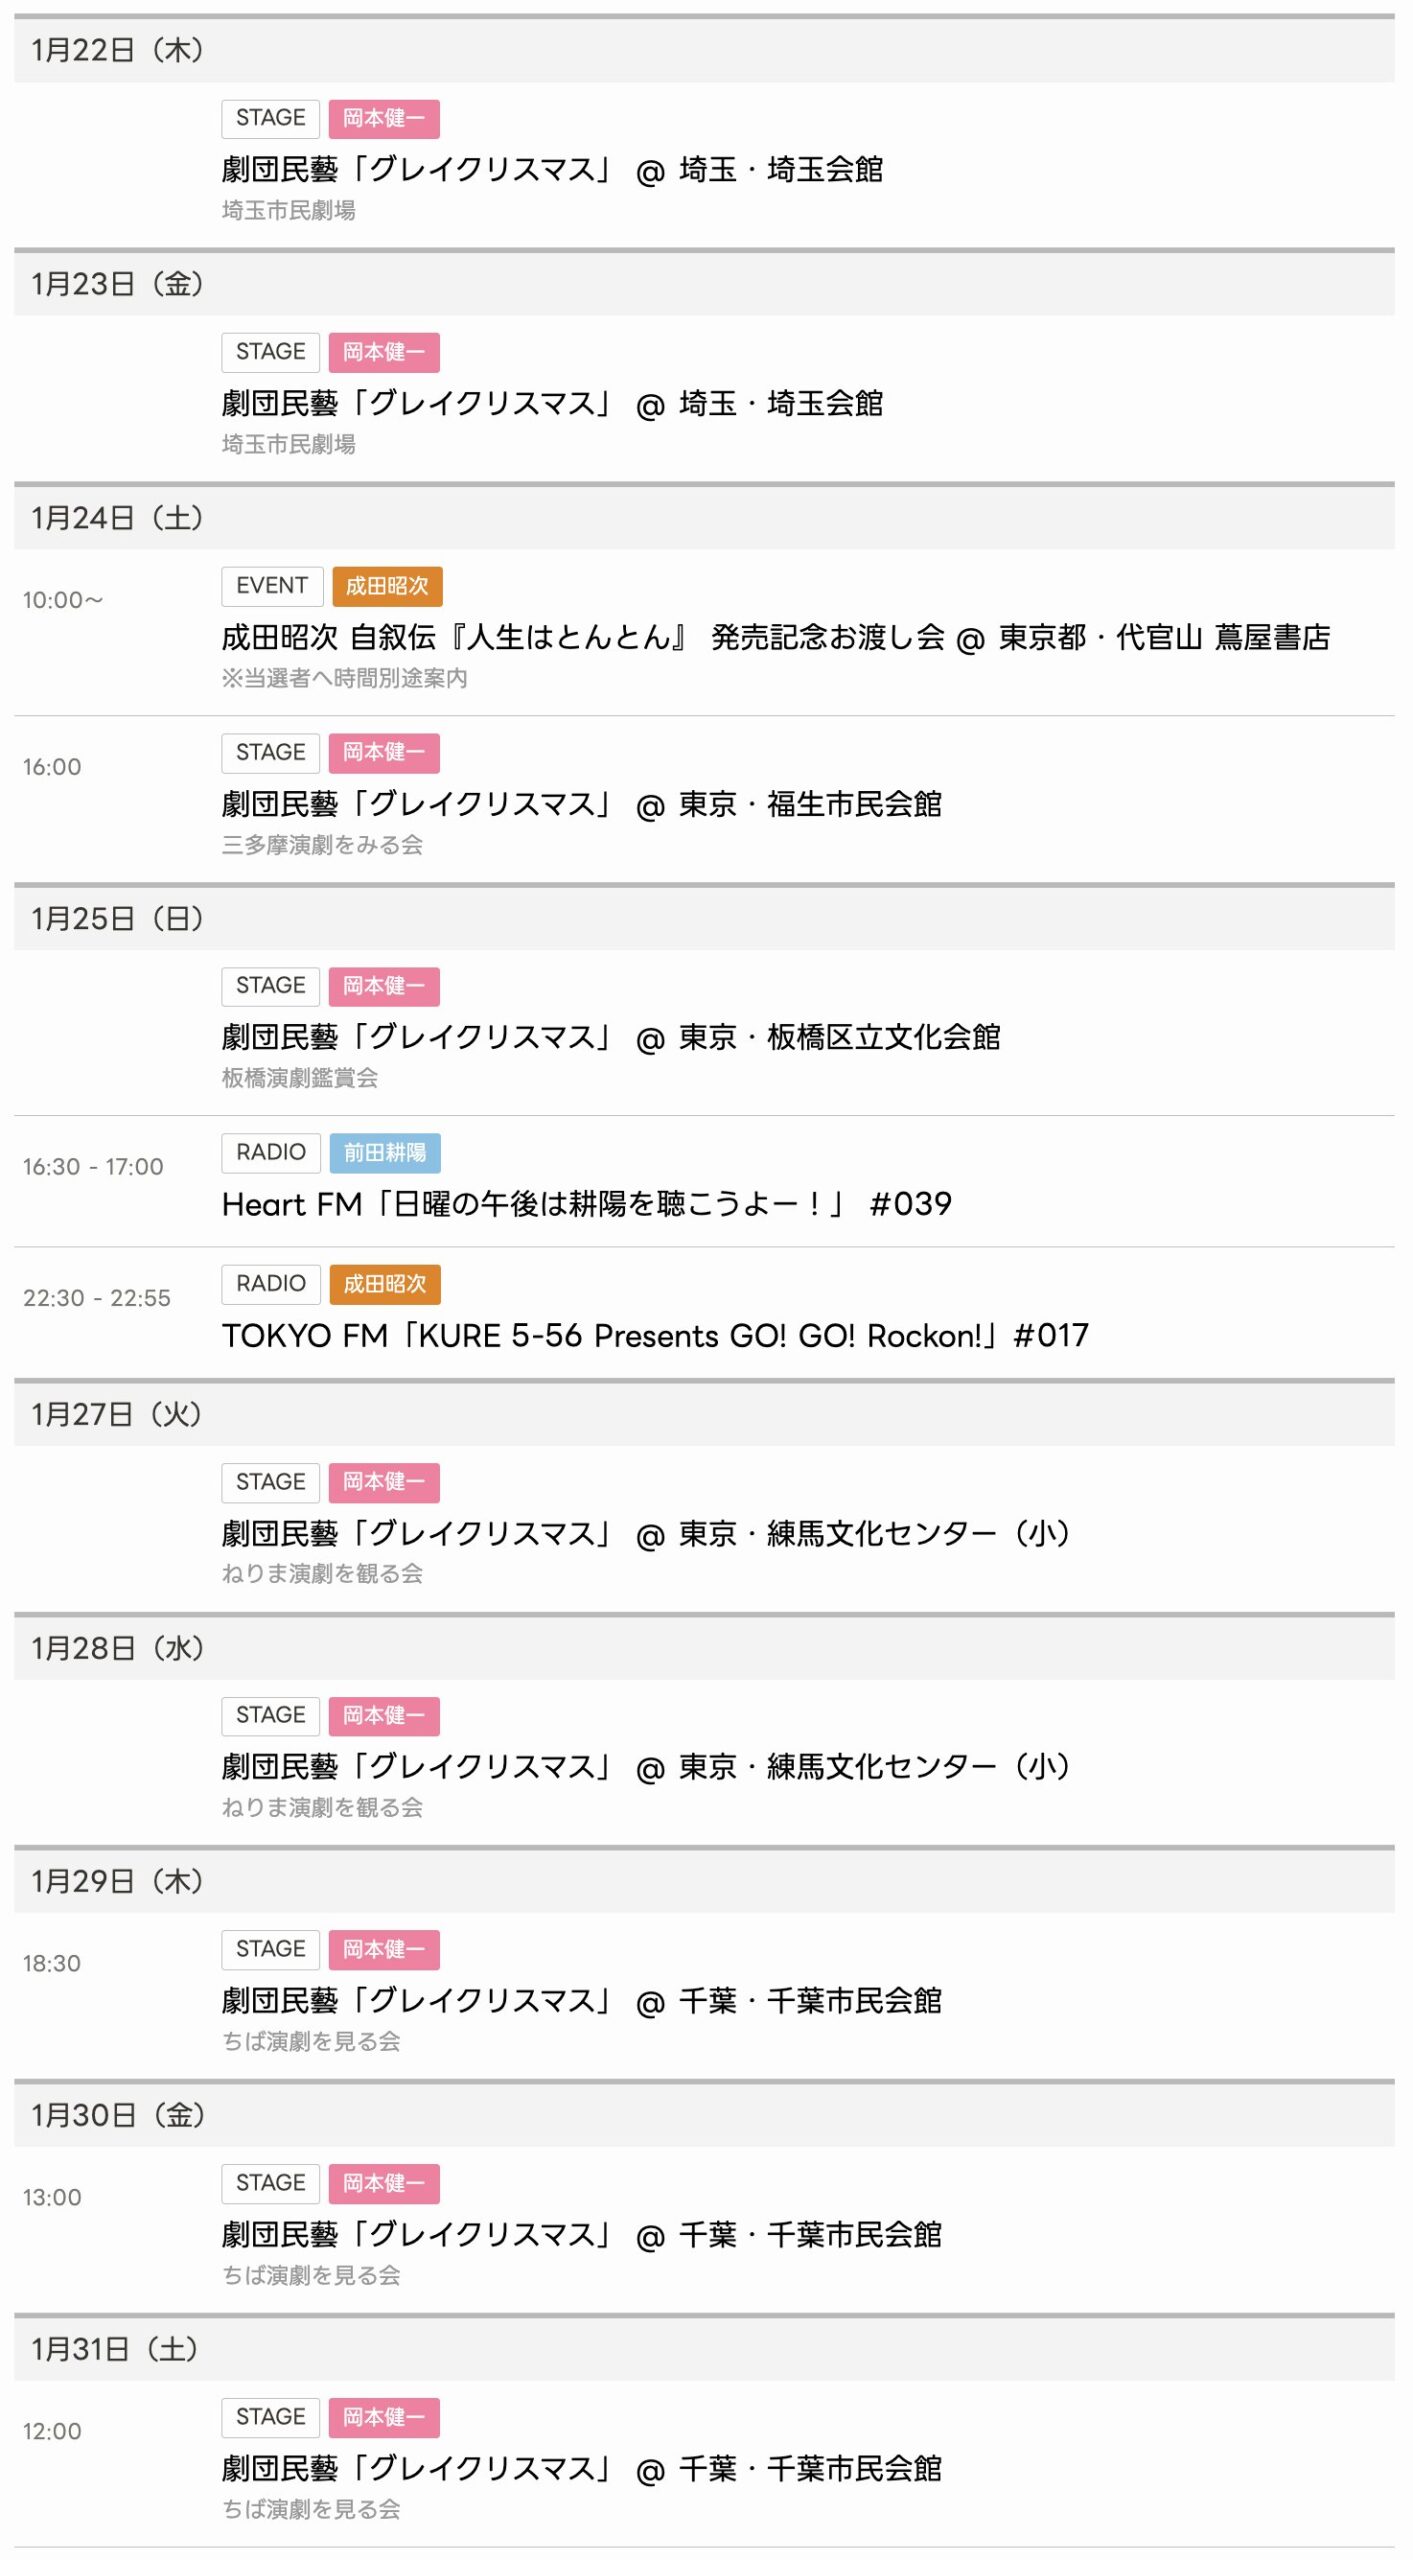Open the Heart FM 日曜の午後は耕陽を聴こうよー！ link

[586, 1205]
